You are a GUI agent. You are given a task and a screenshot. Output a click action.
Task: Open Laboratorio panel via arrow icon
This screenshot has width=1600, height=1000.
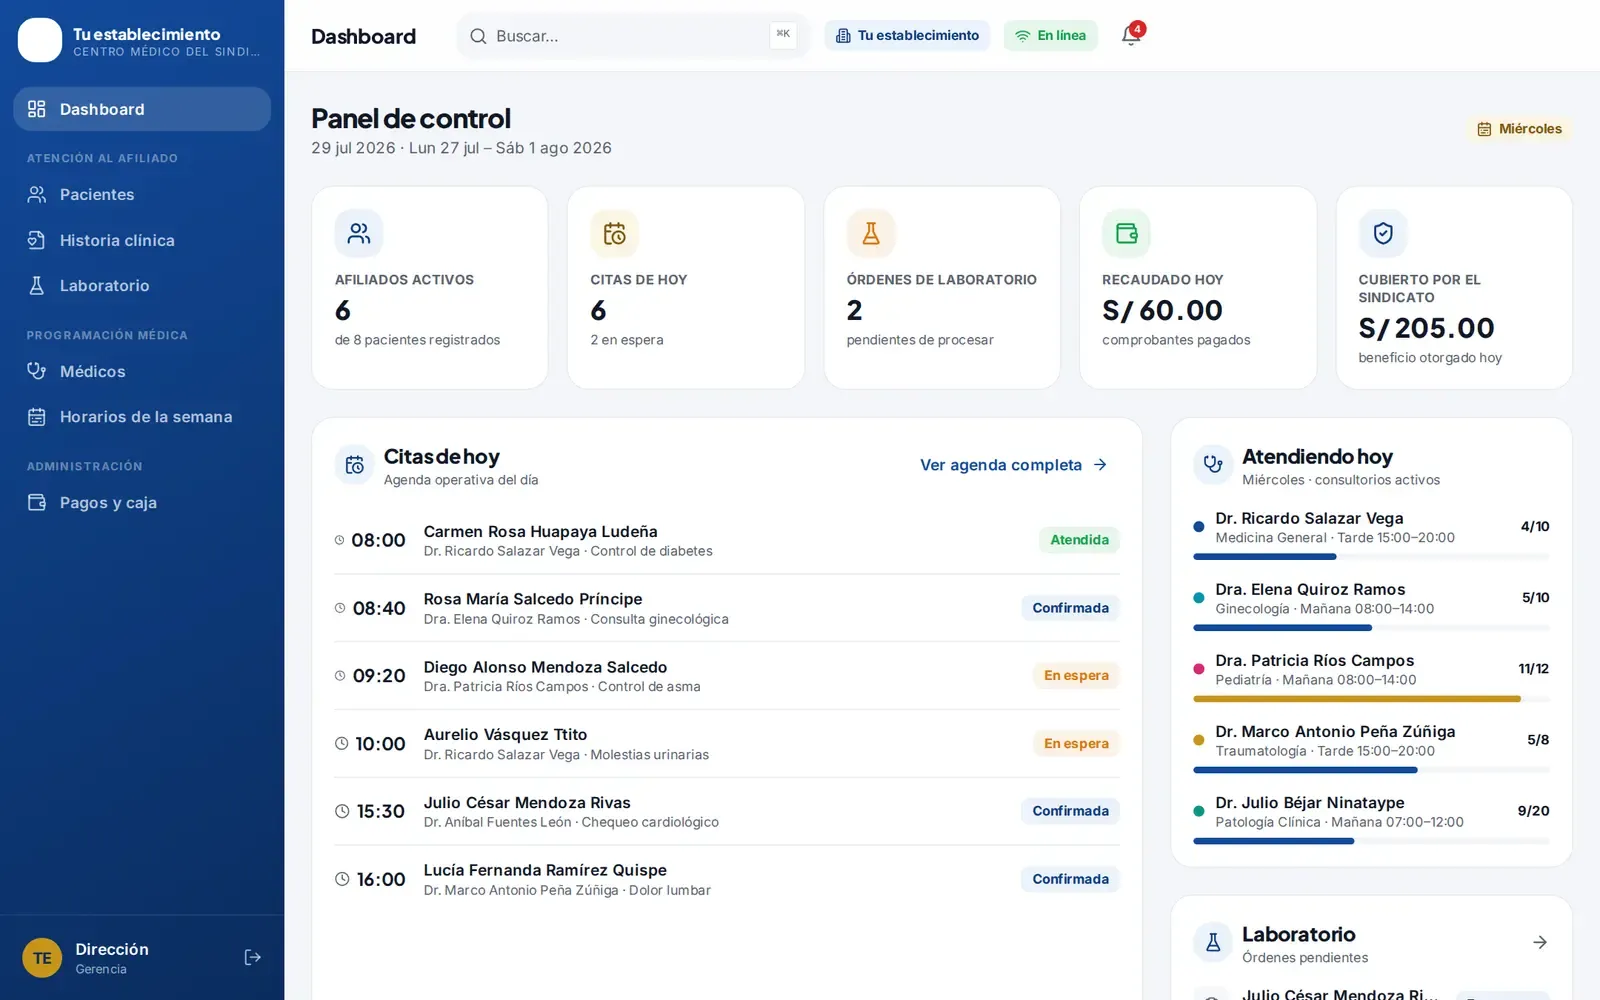click(x=1540, y=942)
